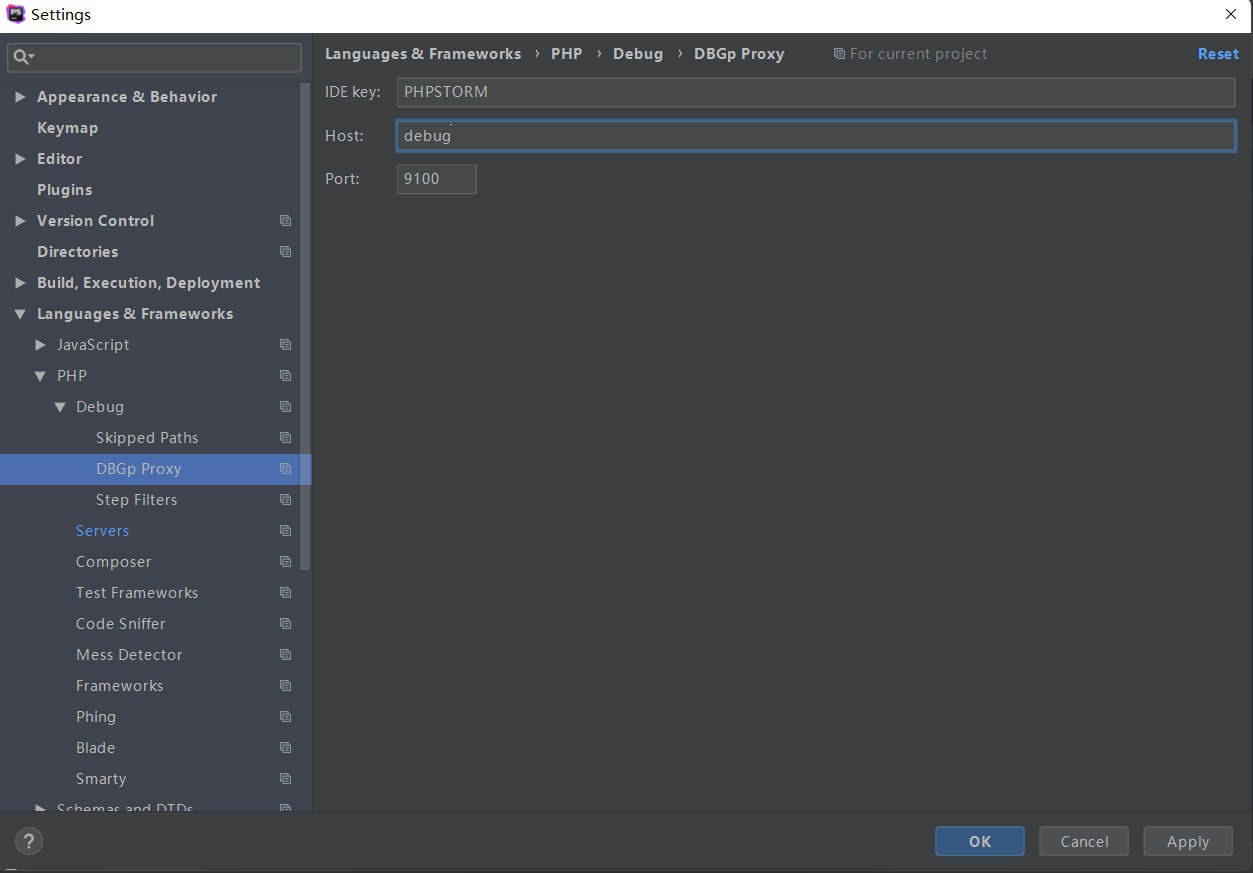Click 'Debug' in the breadcrumb path
Image resolution: width=1253 pixels, height=873 pixels.
(638, 54)
